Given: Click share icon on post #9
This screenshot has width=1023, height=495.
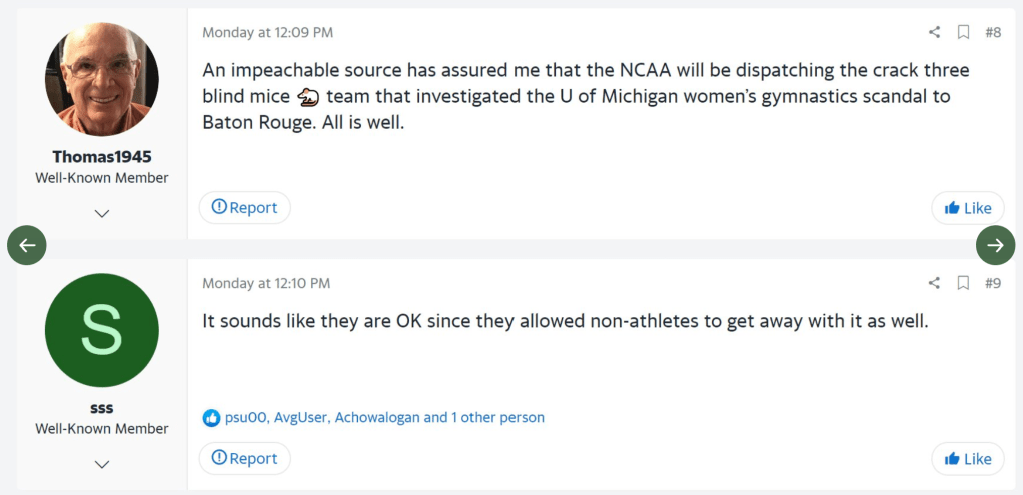Looking at the screenshot, I should (x=934, y=283).
